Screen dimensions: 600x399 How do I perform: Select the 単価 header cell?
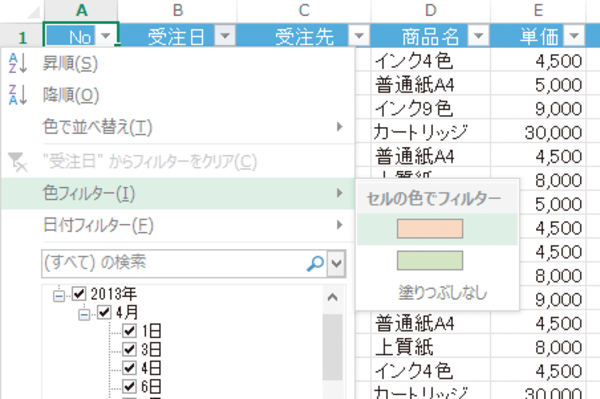pos(538,36)
